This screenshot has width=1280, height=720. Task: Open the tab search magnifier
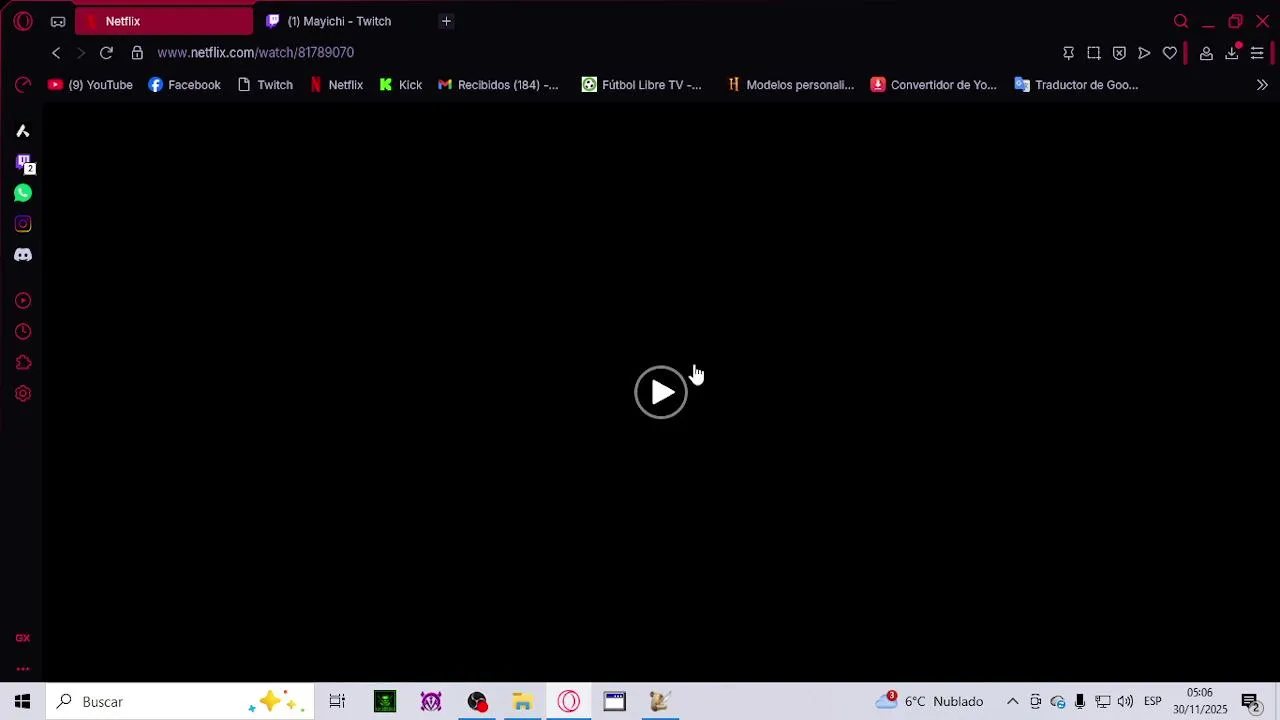1181,21
